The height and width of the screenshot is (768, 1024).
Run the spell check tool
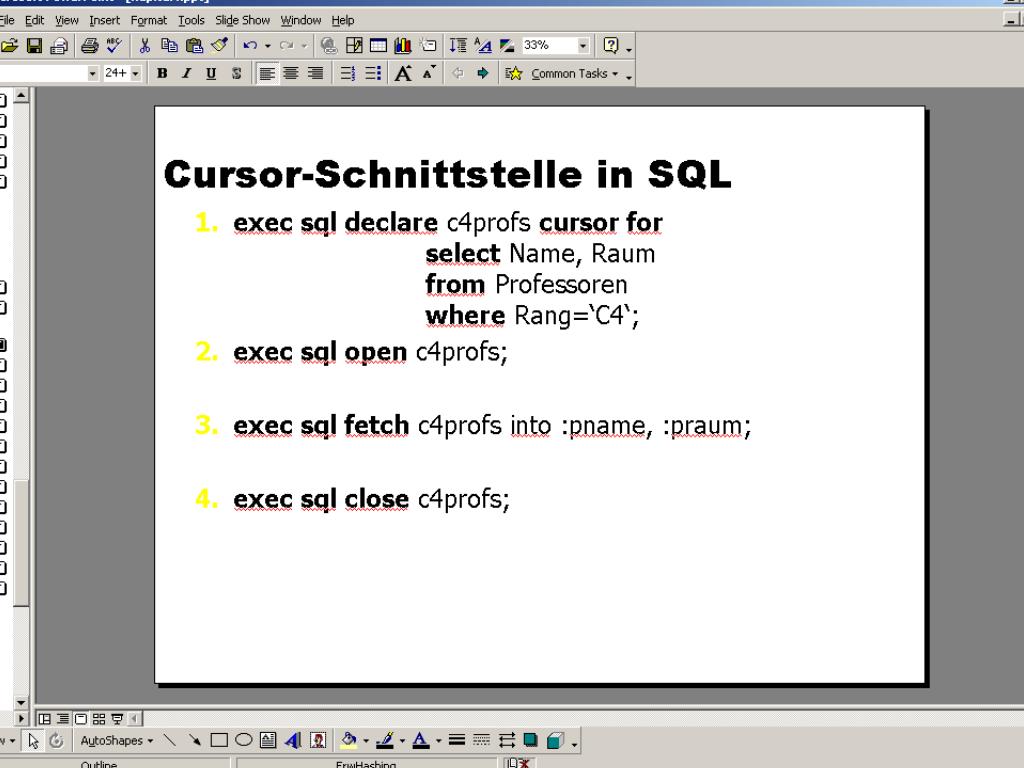pyautogui.click(x=113, y=46)
